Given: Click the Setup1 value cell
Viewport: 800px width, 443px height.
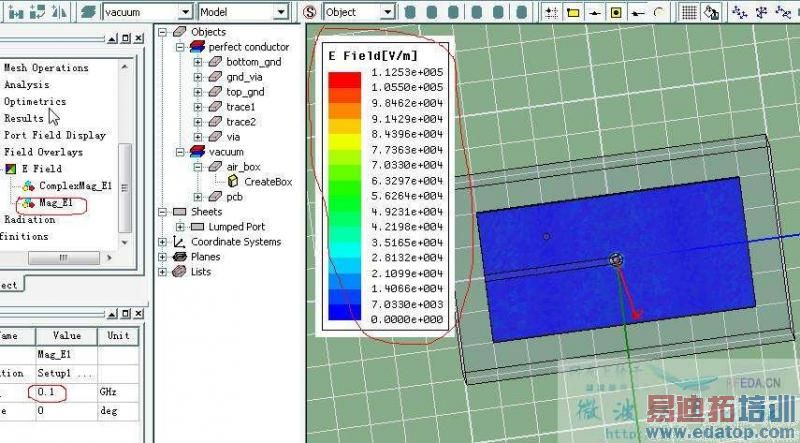Looking at the screenshot, I should tap(67, 373).
